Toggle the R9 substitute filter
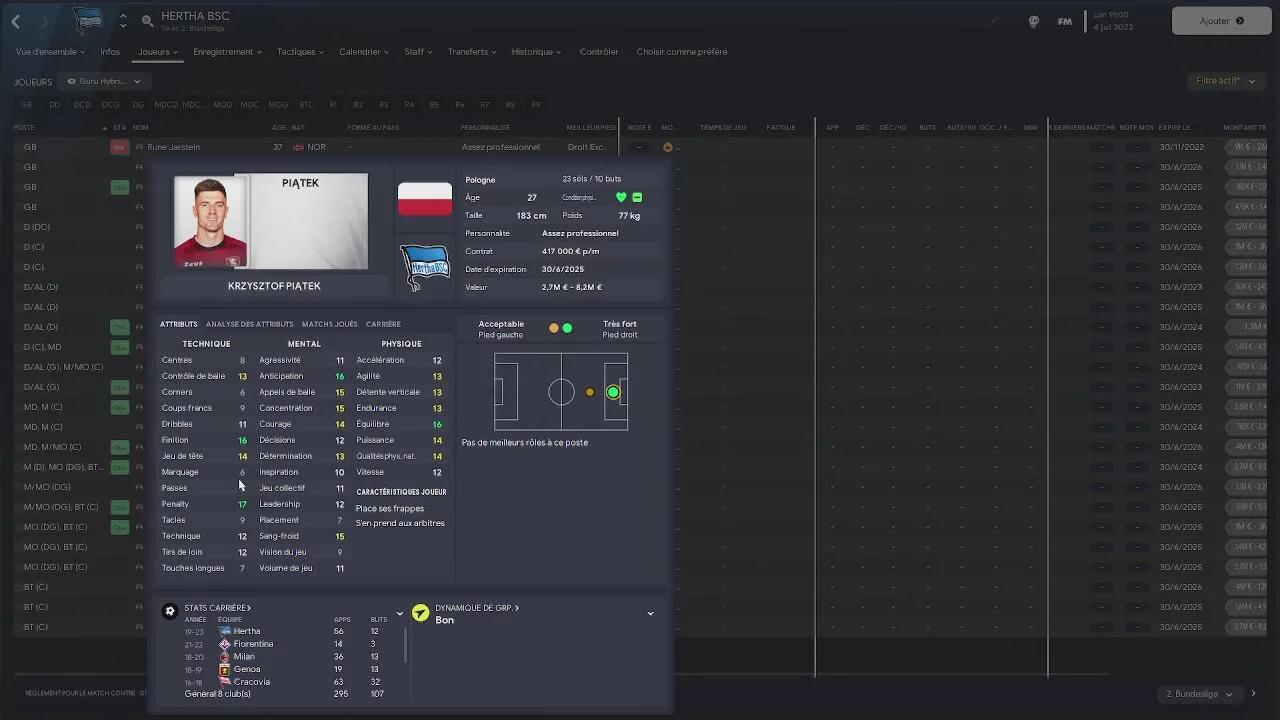The width and height of the screenshot is (1280, 720). click(x=536, y=104)
